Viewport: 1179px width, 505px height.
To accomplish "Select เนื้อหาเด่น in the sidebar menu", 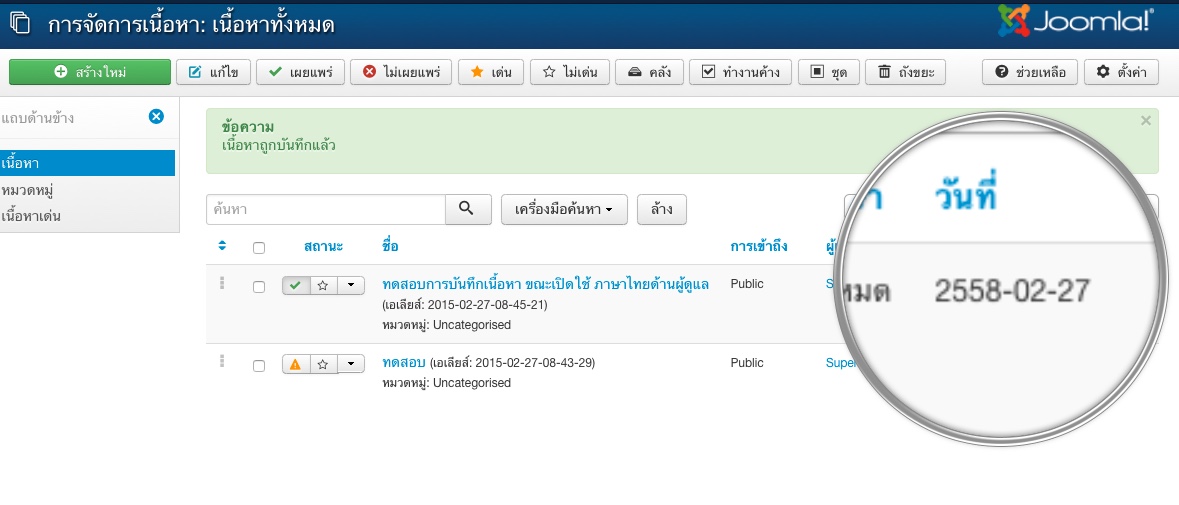I will [31, 216].
